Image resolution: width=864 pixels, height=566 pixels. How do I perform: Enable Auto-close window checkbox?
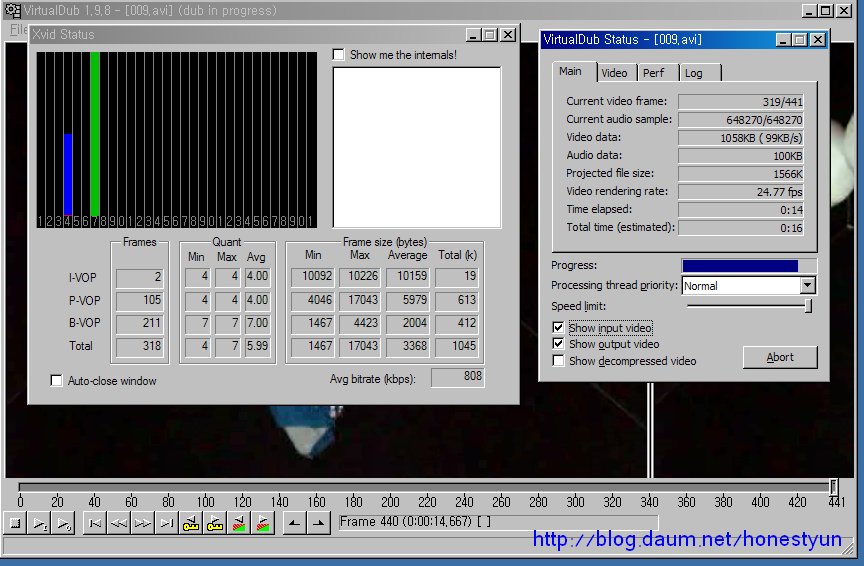tap(56, 380)
